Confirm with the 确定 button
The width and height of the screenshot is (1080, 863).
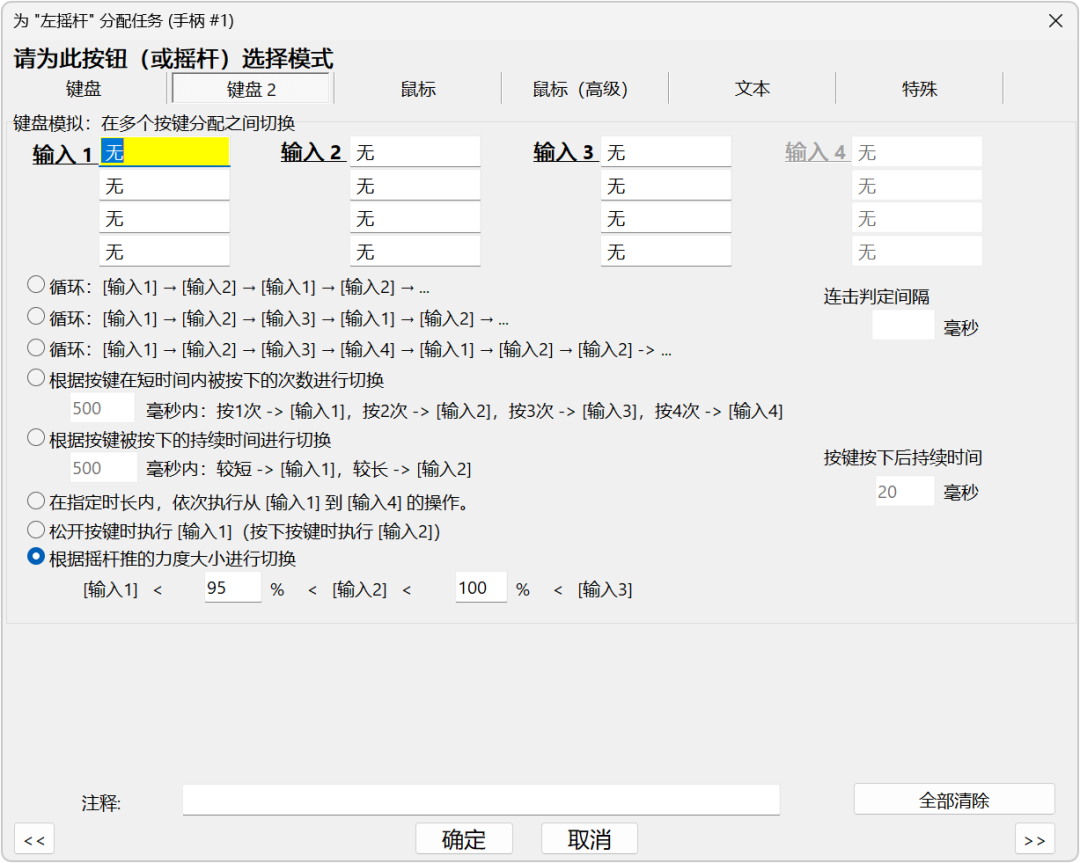[464, 839]
